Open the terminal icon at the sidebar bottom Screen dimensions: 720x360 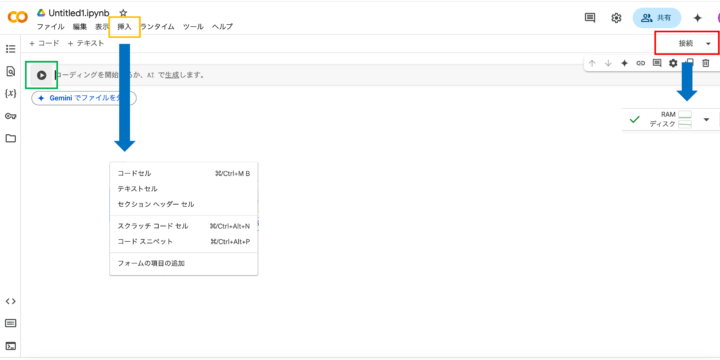point(10,346)
